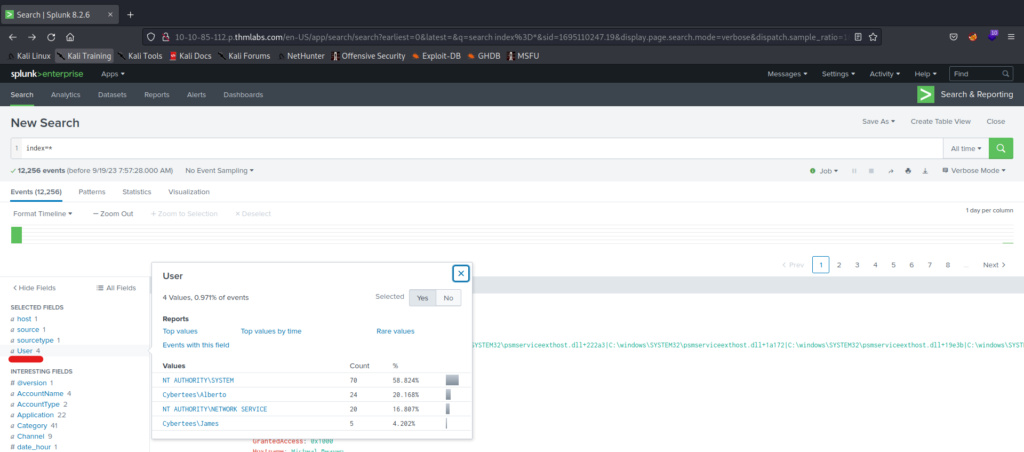Open the Top values report link
The width and height of the screenshot is (1024, 452).
tap(180, 331)
